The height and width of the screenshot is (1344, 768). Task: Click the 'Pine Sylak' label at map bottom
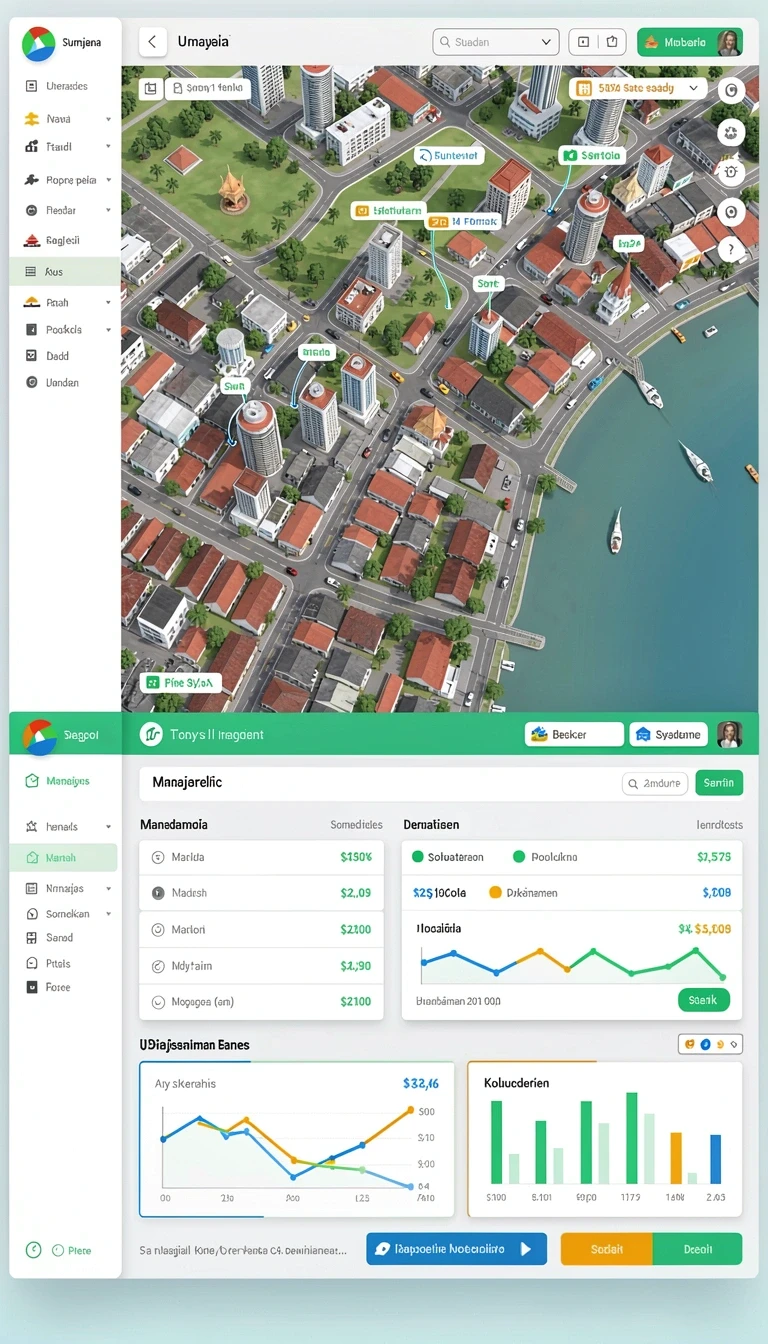coord(181,683)
